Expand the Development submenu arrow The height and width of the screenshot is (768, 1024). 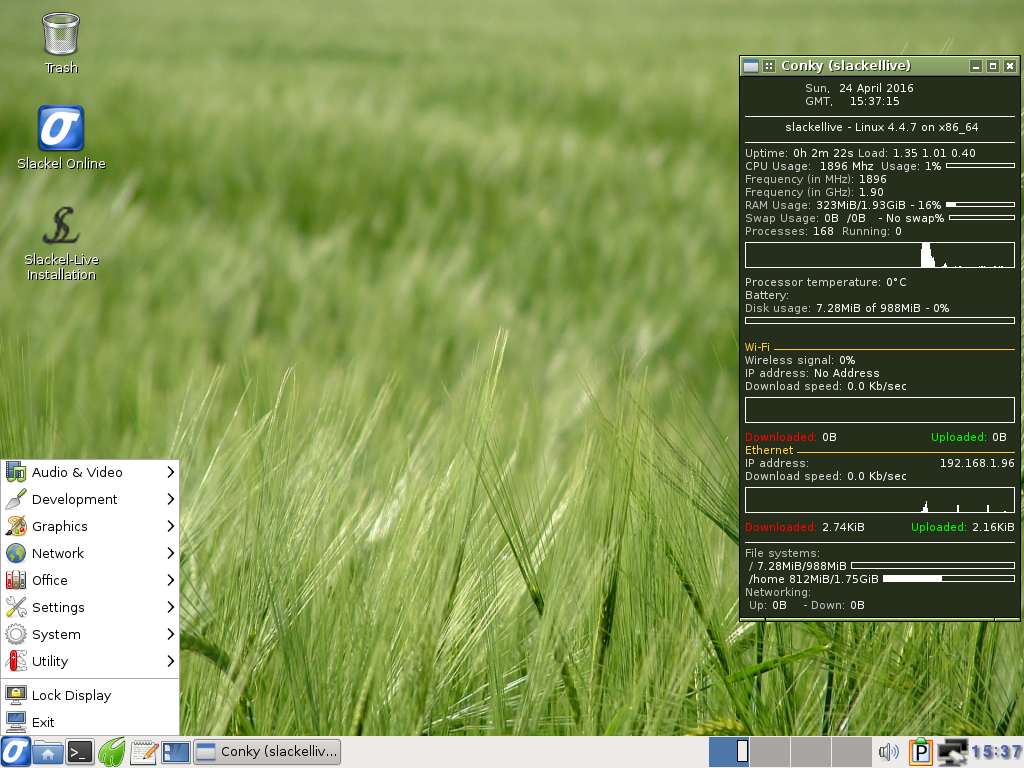click(x=170, y=499)
